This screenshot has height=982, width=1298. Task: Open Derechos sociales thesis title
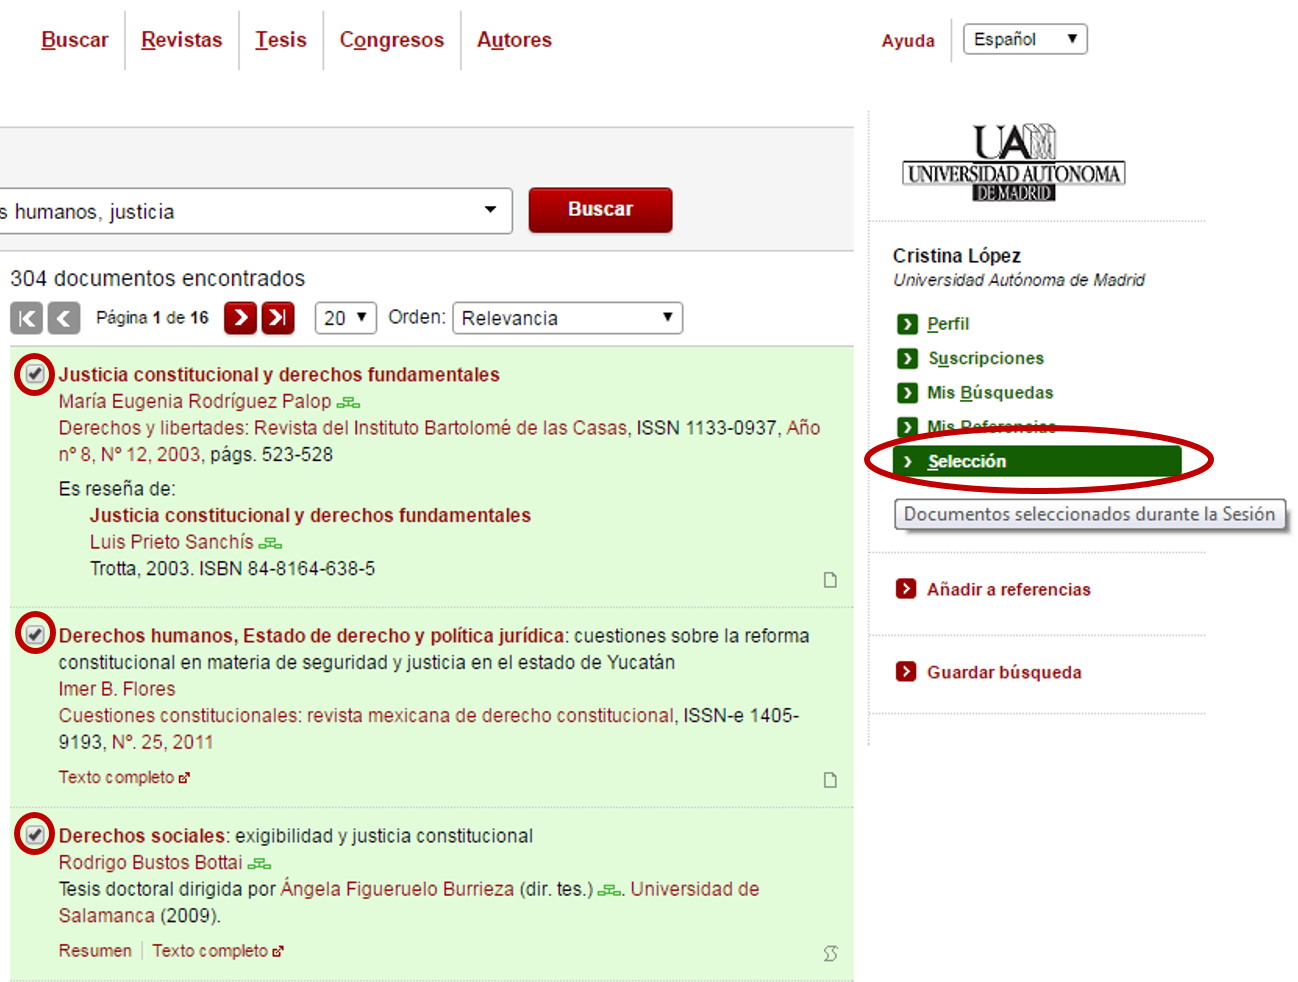point(142,836)
